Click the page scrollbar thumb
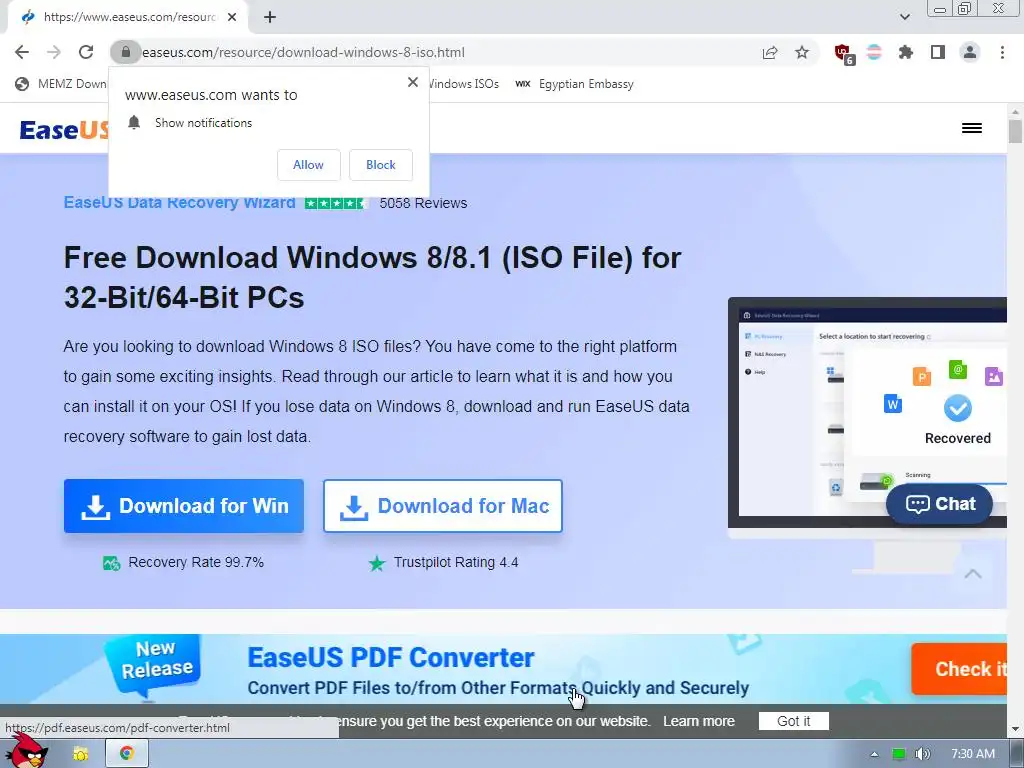Viewport: 1024px width, 768px height. coord(1015,131)
